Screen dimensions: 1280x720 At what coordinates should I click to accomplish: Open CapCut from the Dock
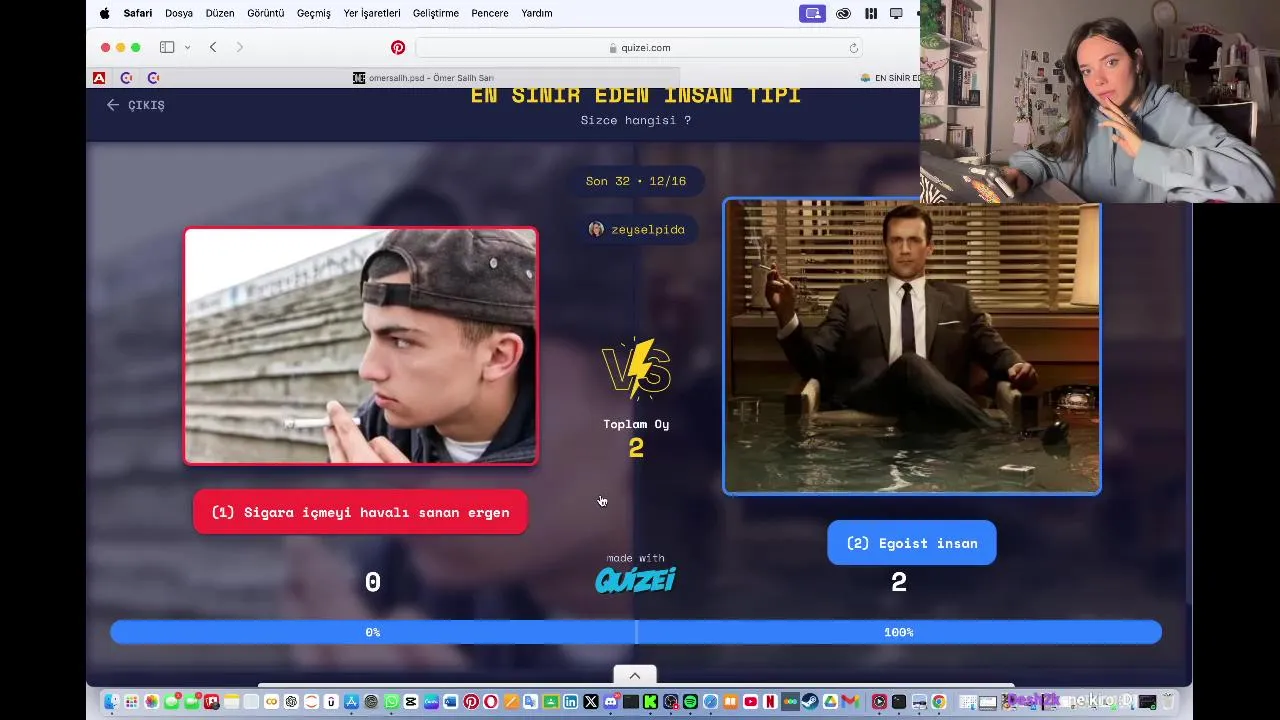pyautogui.click(x=411, y=702)
